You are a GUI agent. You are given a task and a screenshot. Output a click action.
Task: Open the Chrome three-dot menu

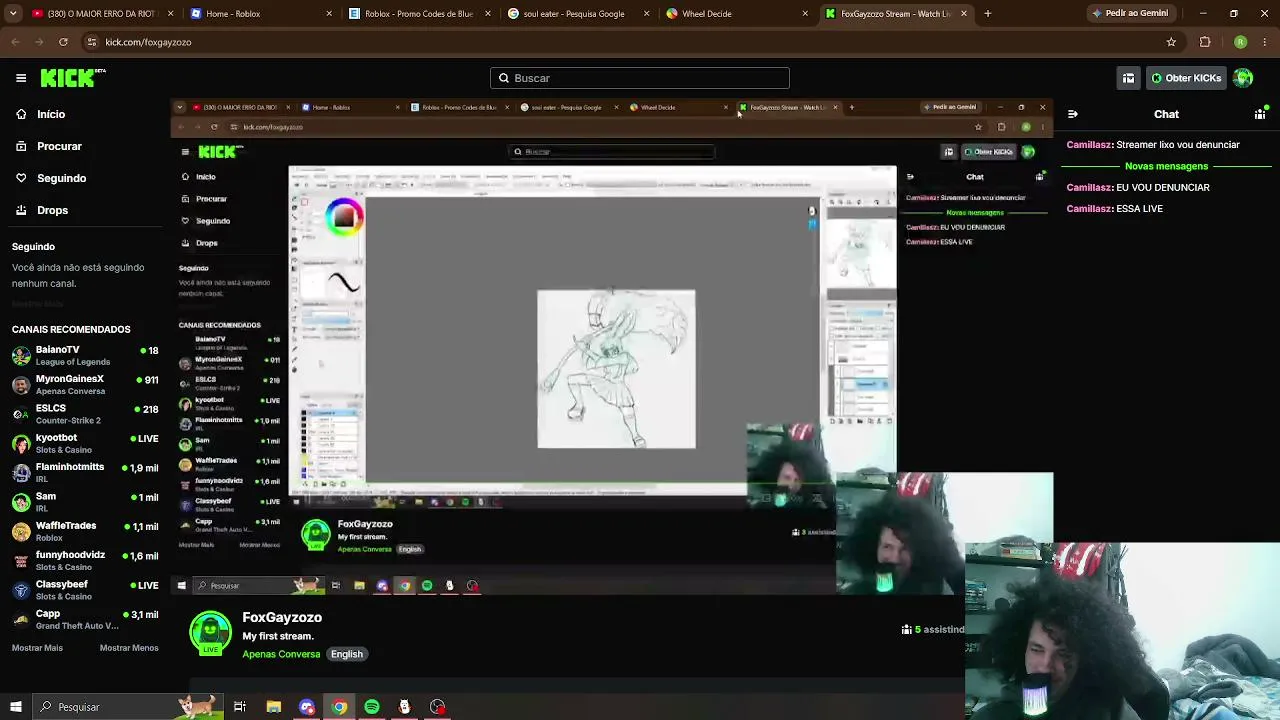tap(1265, 42)
